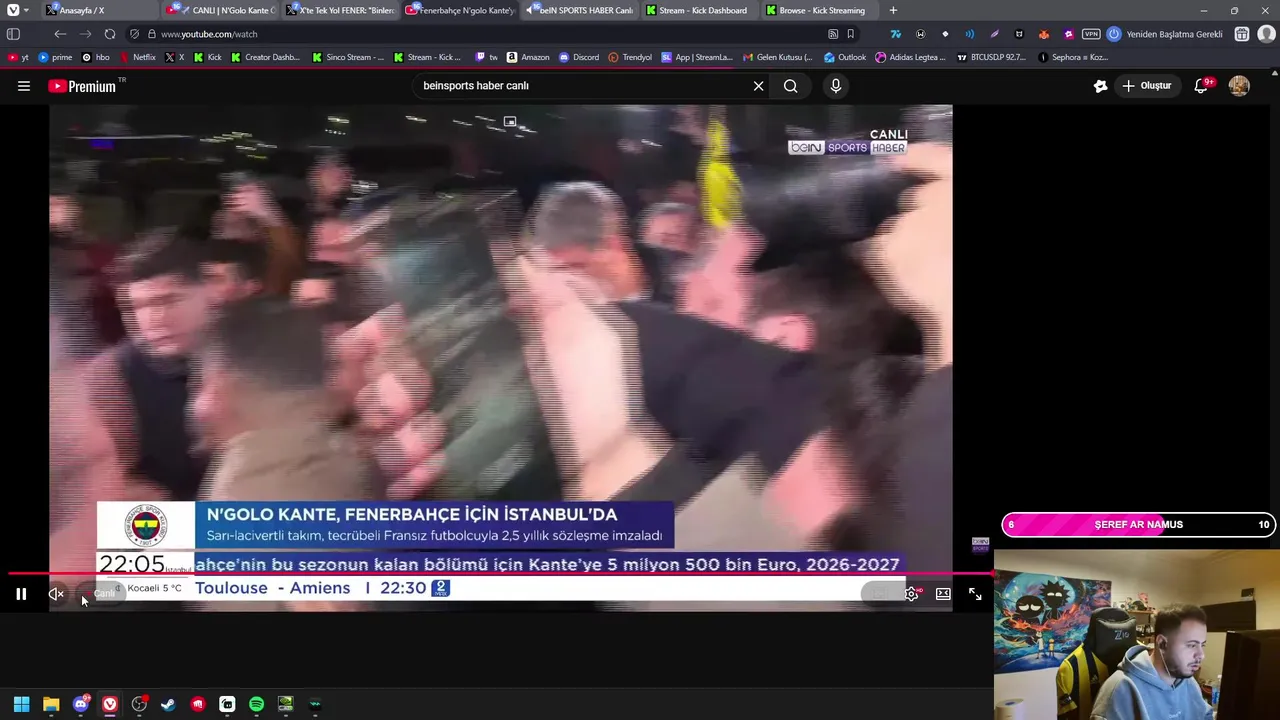Viewport: 1280px width, 720px height.
Task: Click the ŞEREF AR NAMUS poll bar
Action: tap(1139, 525)
